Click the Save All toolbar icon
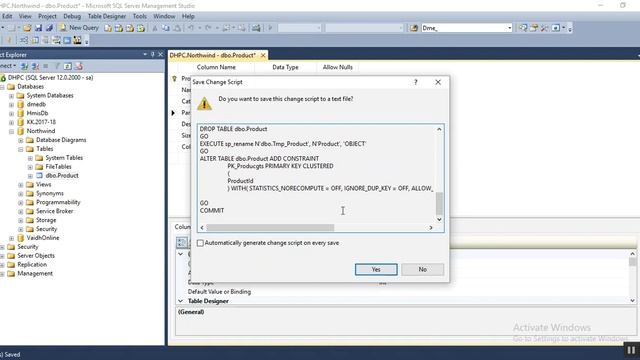Viewport: 640px width, 360px height. 49,28
